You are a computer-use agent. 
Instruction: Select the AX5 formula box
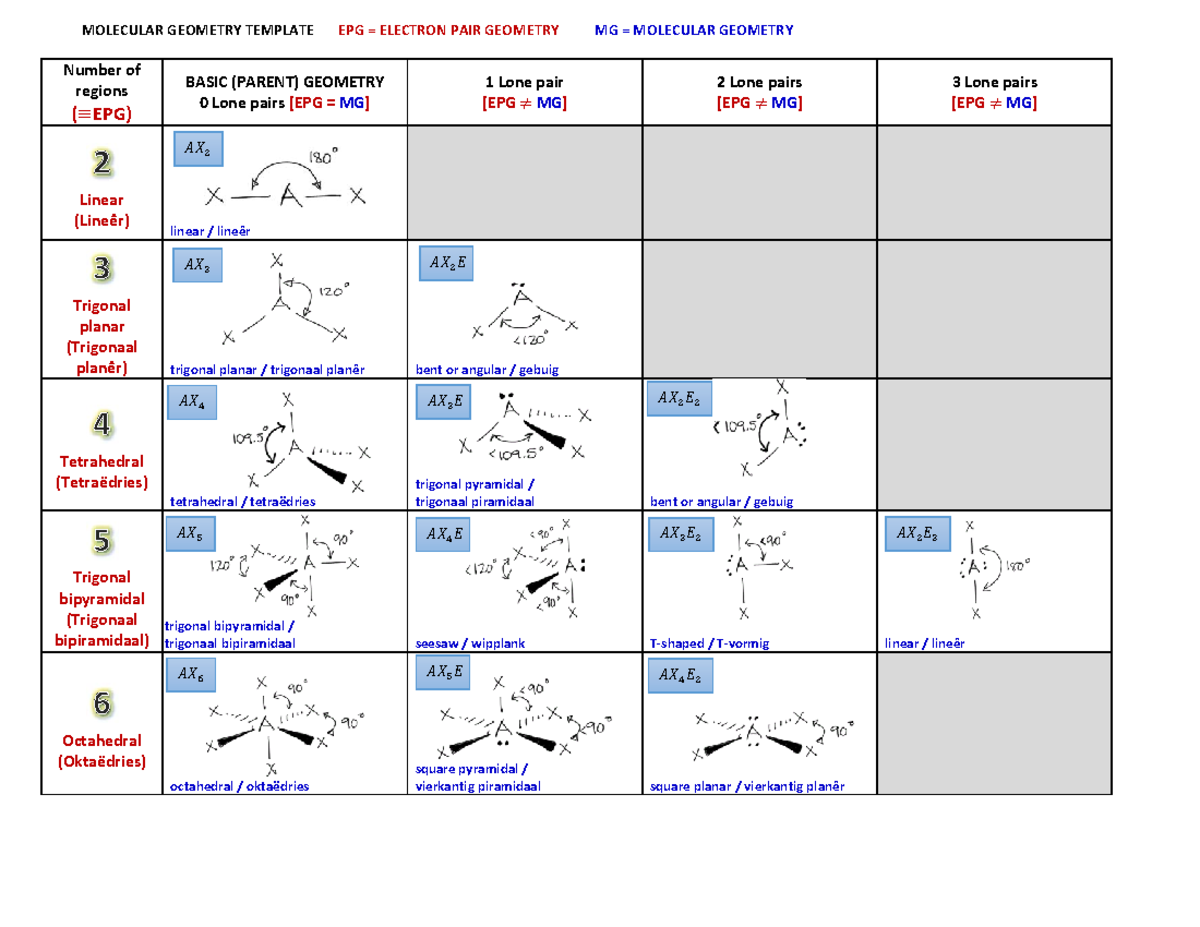[192, 535]
